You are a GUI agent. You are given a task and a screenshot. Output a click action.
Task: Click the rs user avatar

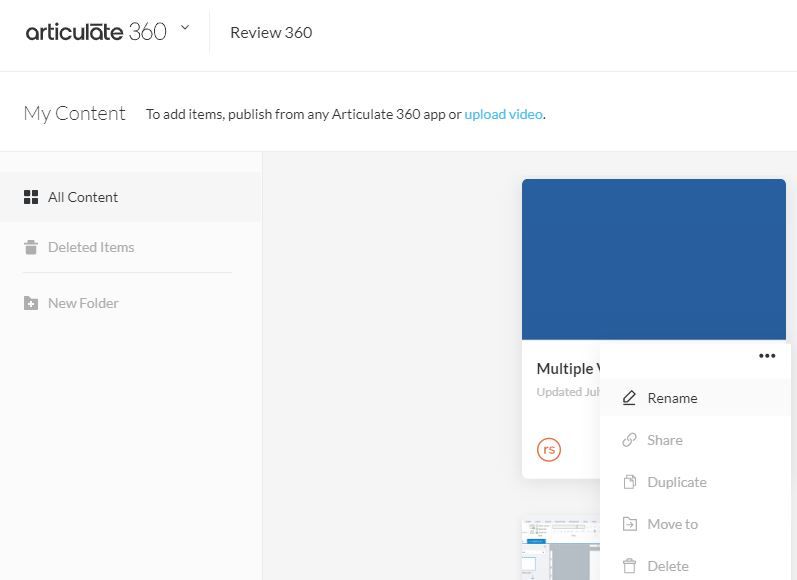tap(549, 450)
